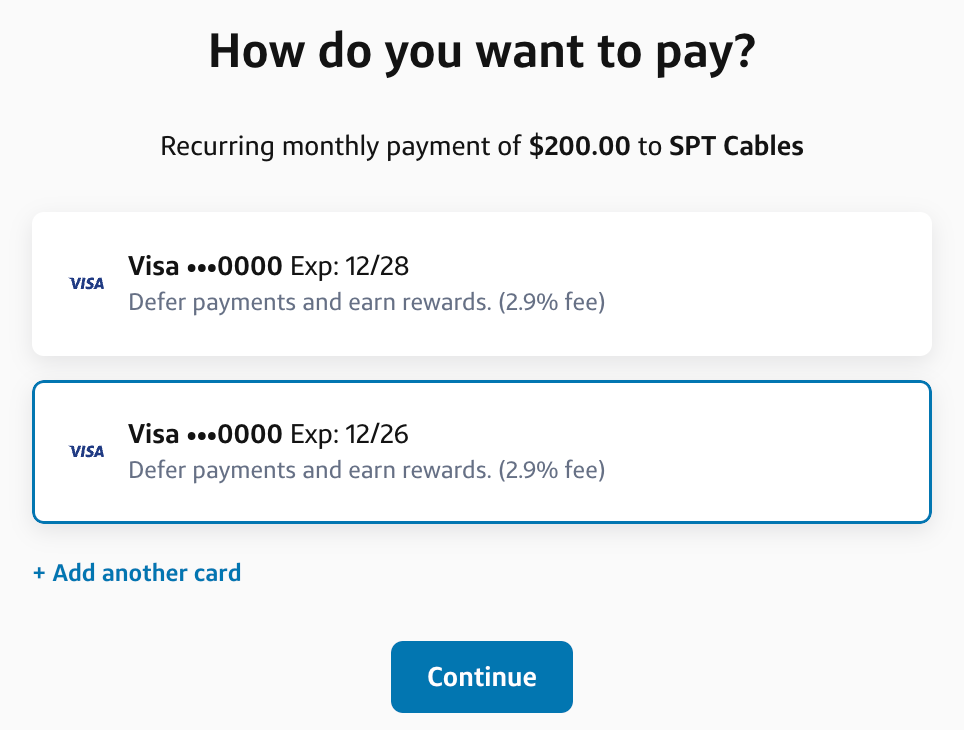The width and height of the screenshot is (964, 730).
Task: Click Visa logo on card expiring 12/26
Action: pos(87,452)
